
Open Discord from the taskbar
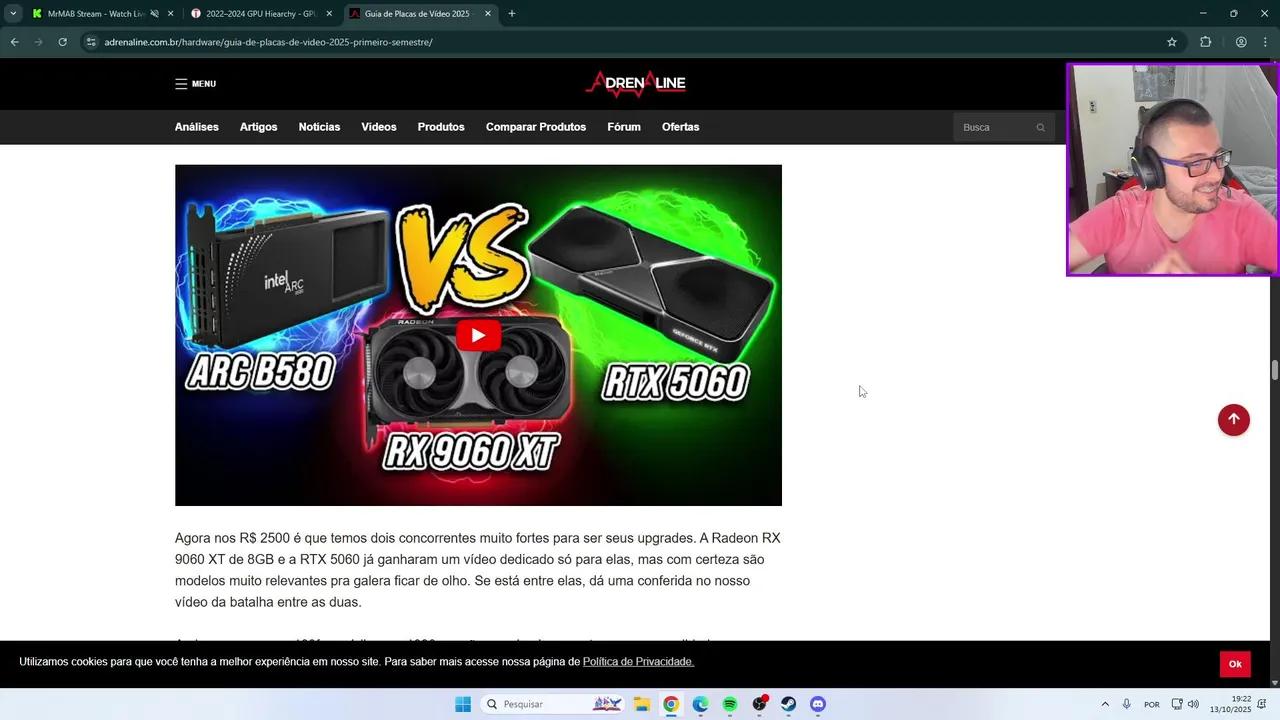click(818, 704)
